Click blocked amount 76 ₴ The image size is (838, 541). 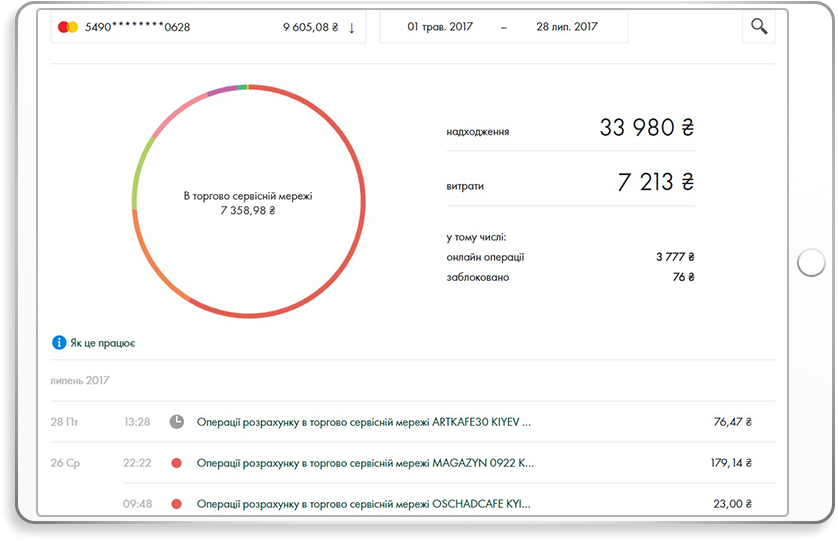coord(683,277)
